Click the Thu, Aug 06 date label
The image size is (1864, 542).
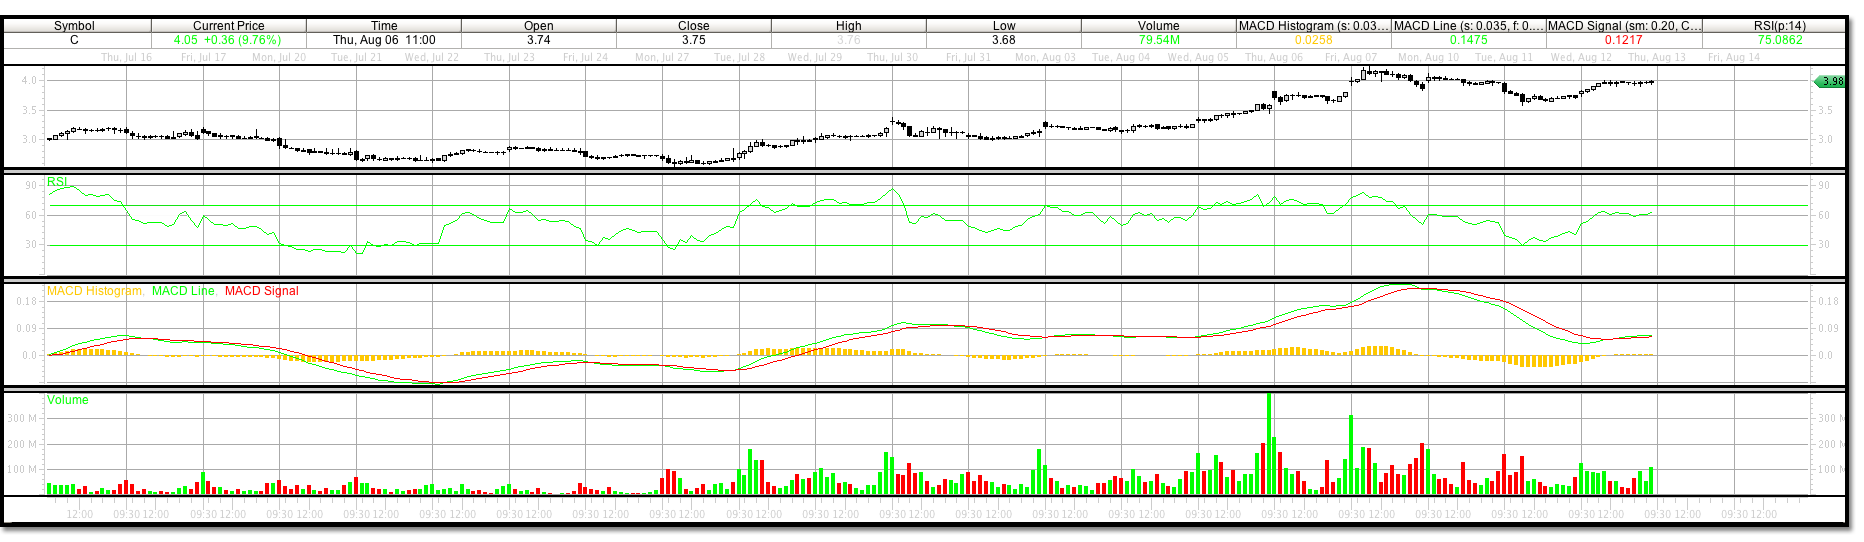click(1274, 58)
